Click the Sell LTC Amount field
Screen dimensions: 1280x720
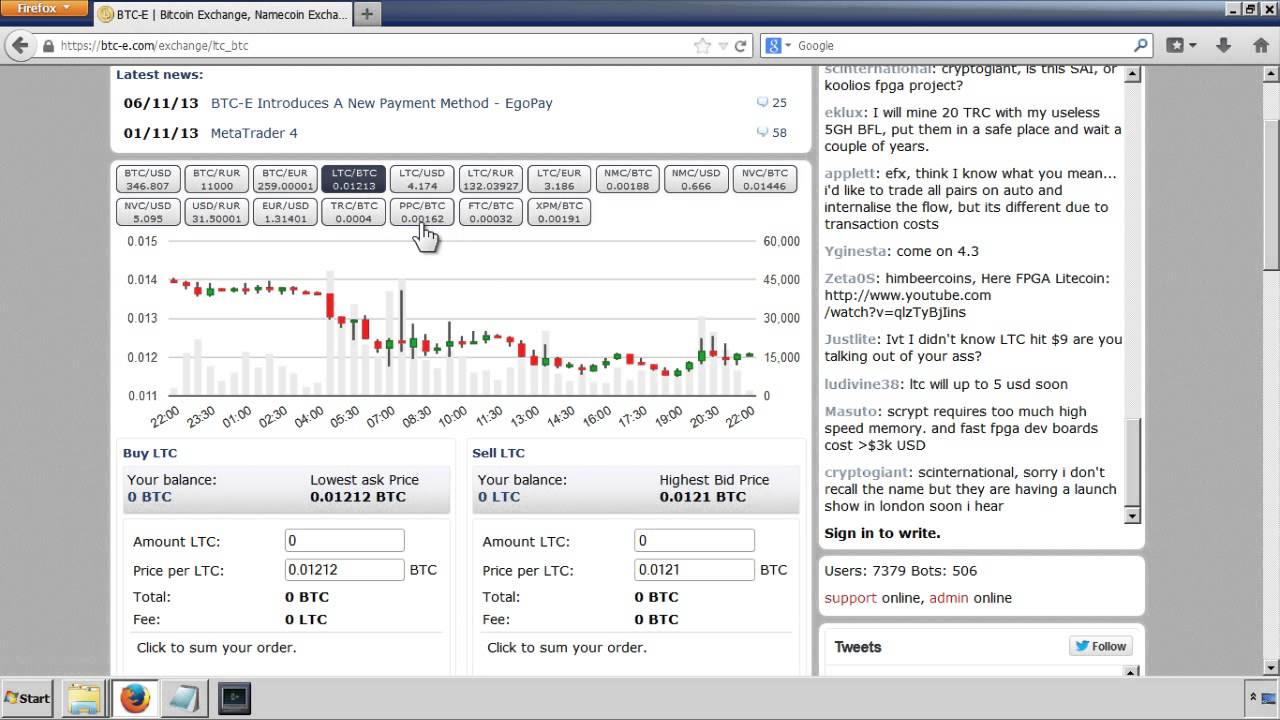pos(694,541)
